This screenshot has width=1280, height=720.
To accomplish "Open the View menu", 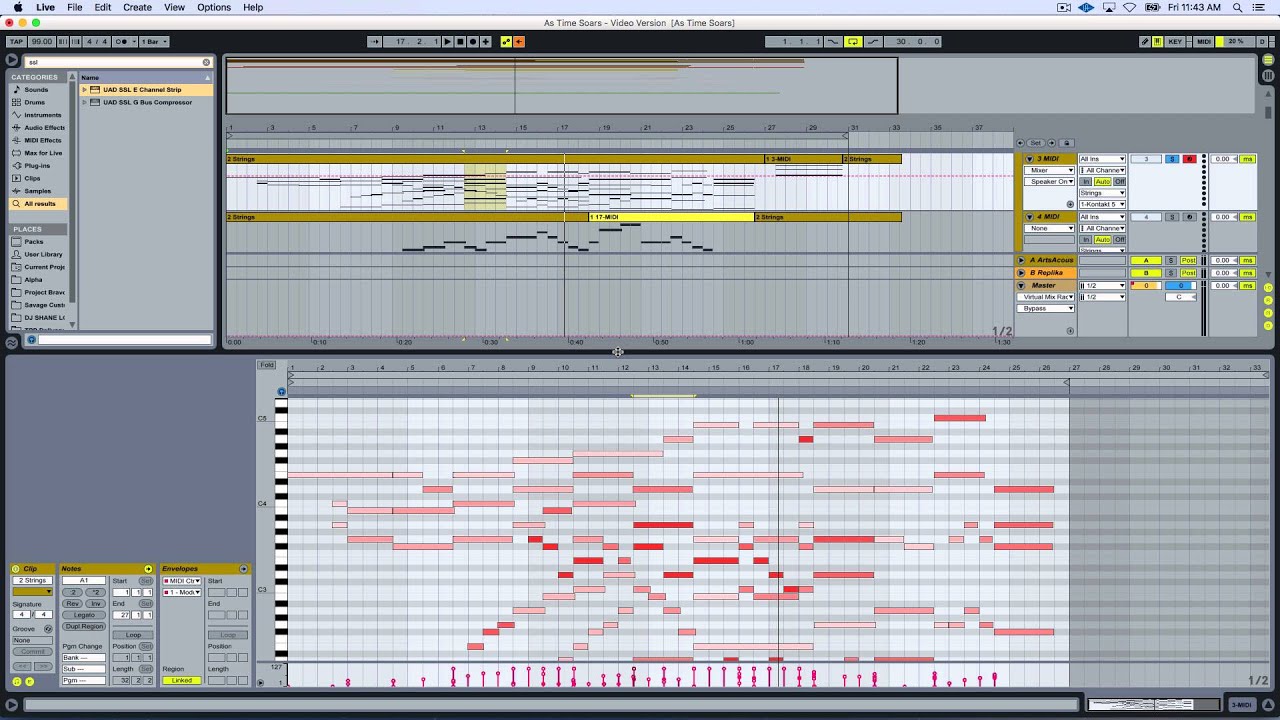I will (x=174, y=7).
